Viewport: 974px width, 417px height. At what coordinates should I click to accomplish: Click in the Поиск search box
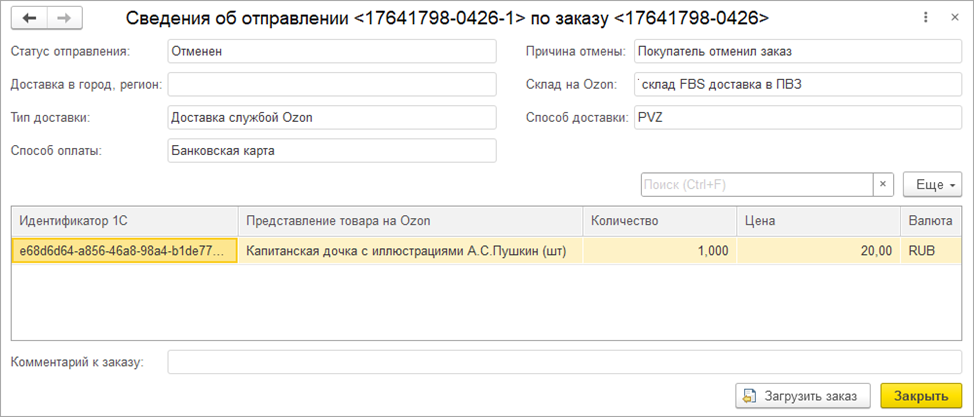(756, 185)
